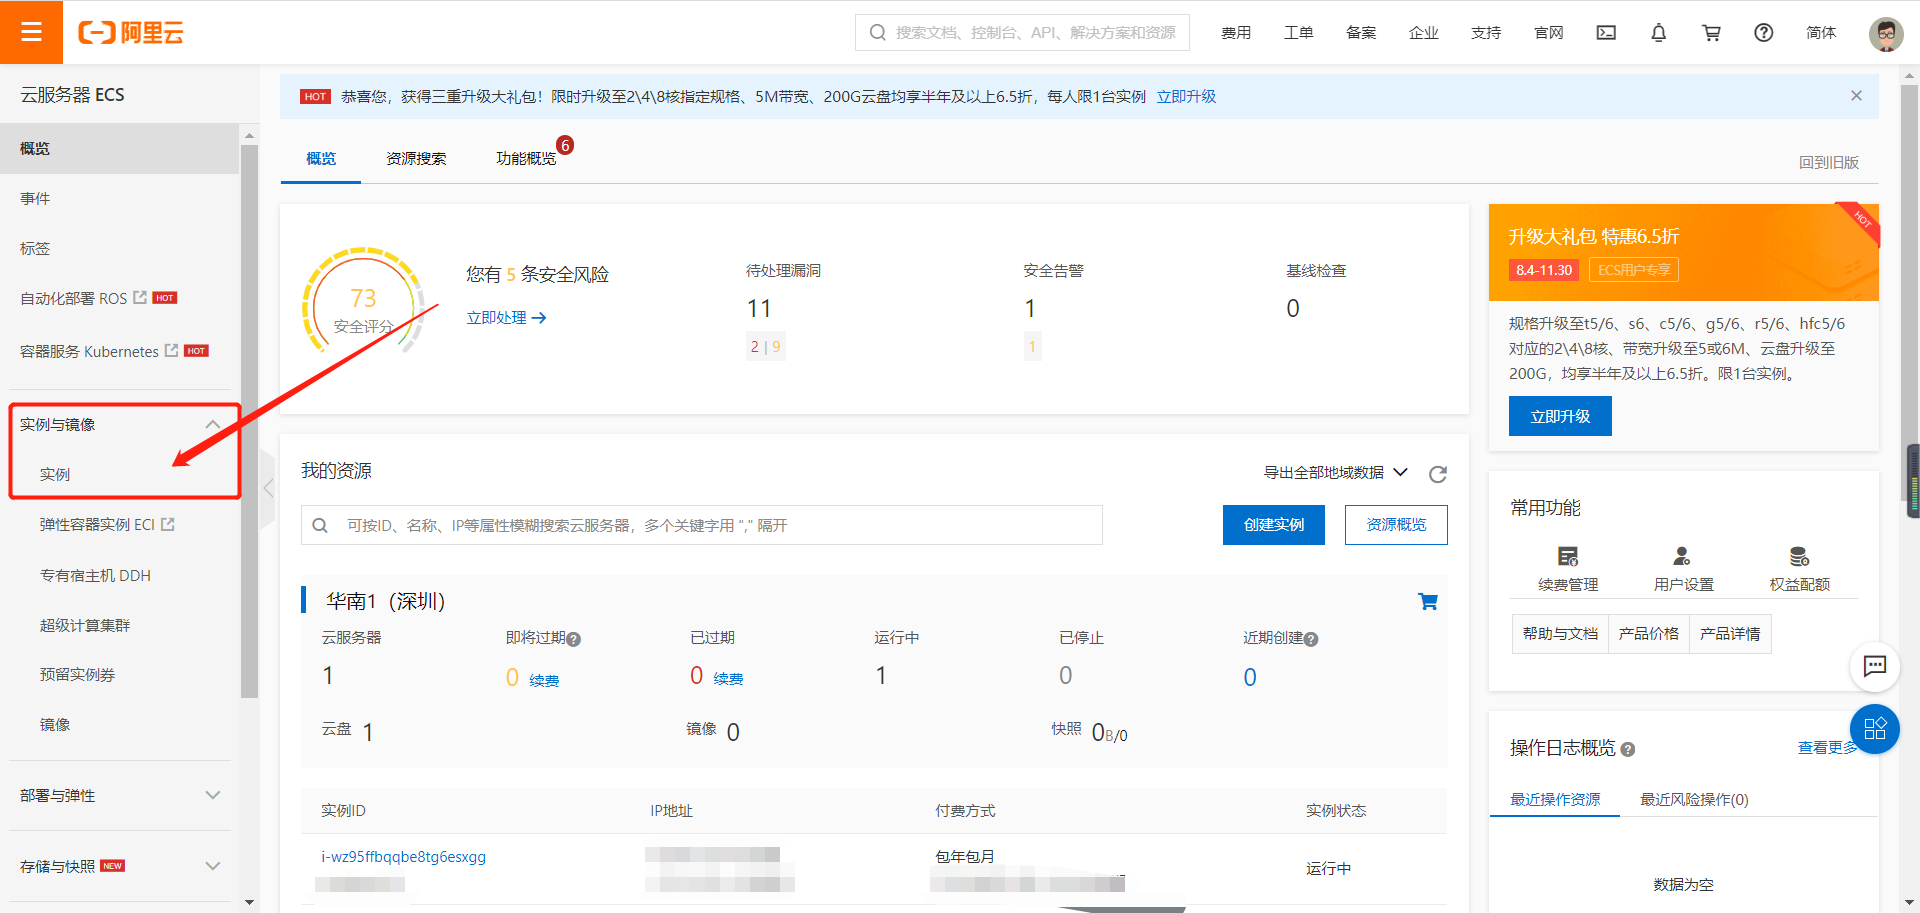
Task: Open the help question mark icon
Action: pyautogui.click(x=1764, y=33)
